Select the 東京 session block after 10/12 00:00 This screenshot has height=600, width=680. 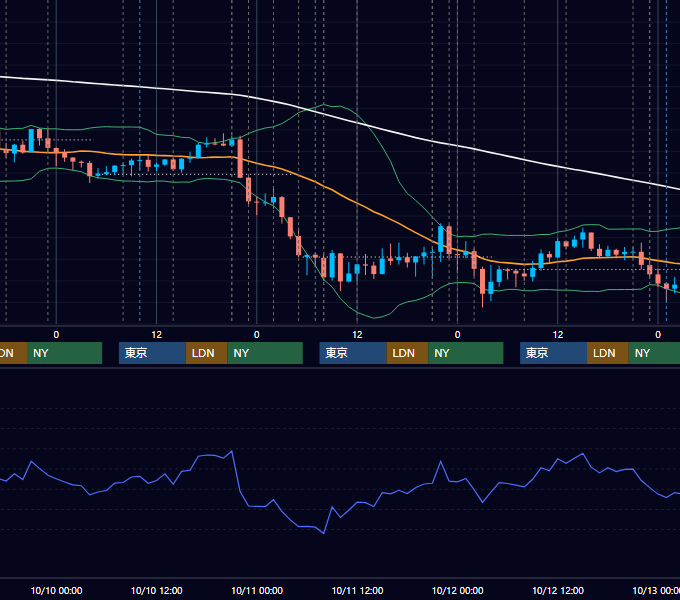[553, 353]
